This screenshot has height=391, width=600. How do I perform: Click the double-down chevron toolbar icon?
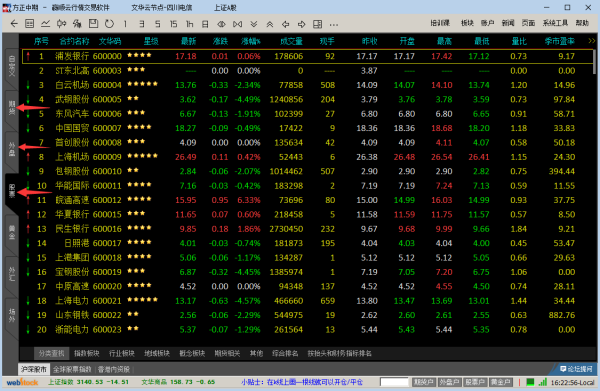[x=254, y=24]
